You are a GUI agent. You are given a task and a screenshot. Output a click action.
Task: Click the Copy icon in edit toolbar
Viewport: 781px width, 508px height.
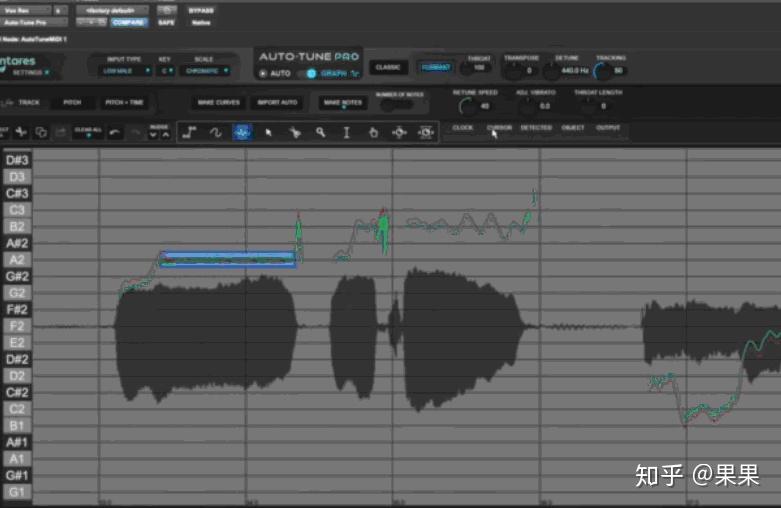41,132
